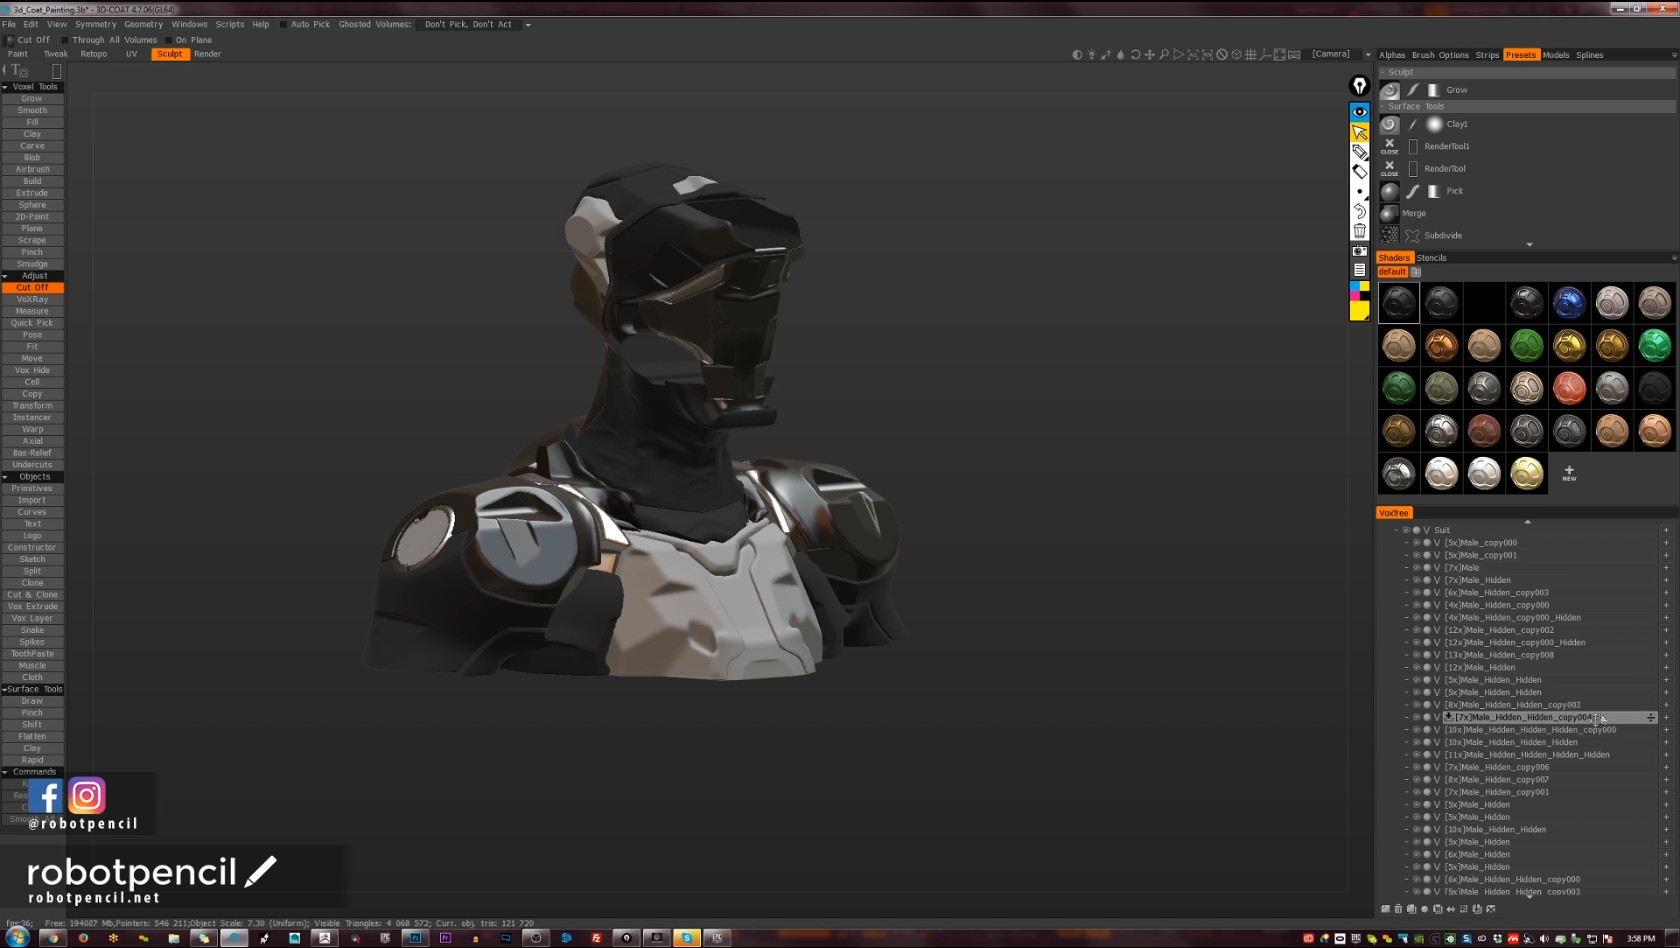
Task: Toggle the grid icon in viewport toolbar
Action: [x=1250, y=55]
